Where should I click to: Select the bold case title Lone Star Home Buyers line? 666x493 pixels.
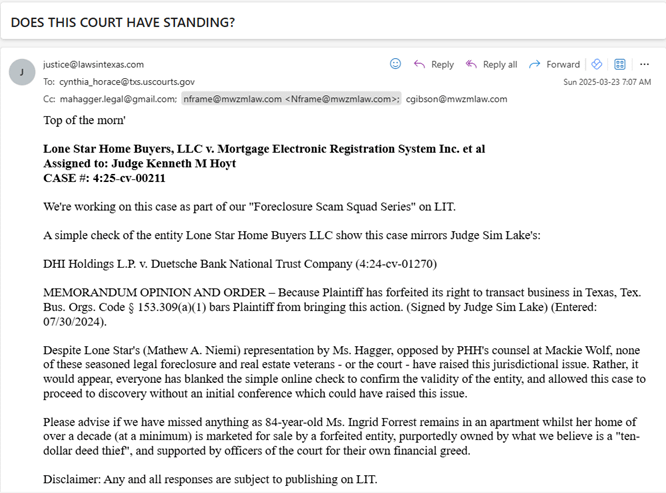pos(264,149)
